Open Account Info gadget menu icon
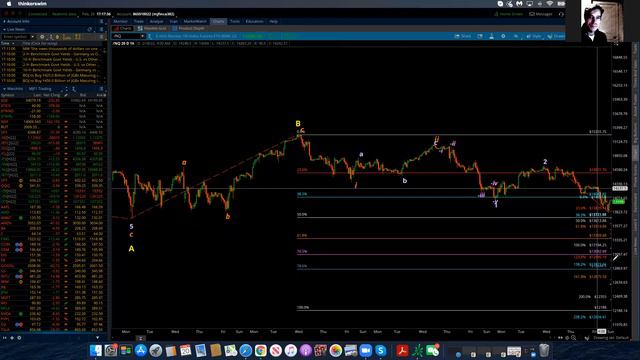This screenshot has width=640, height=360. coord(102,21)
